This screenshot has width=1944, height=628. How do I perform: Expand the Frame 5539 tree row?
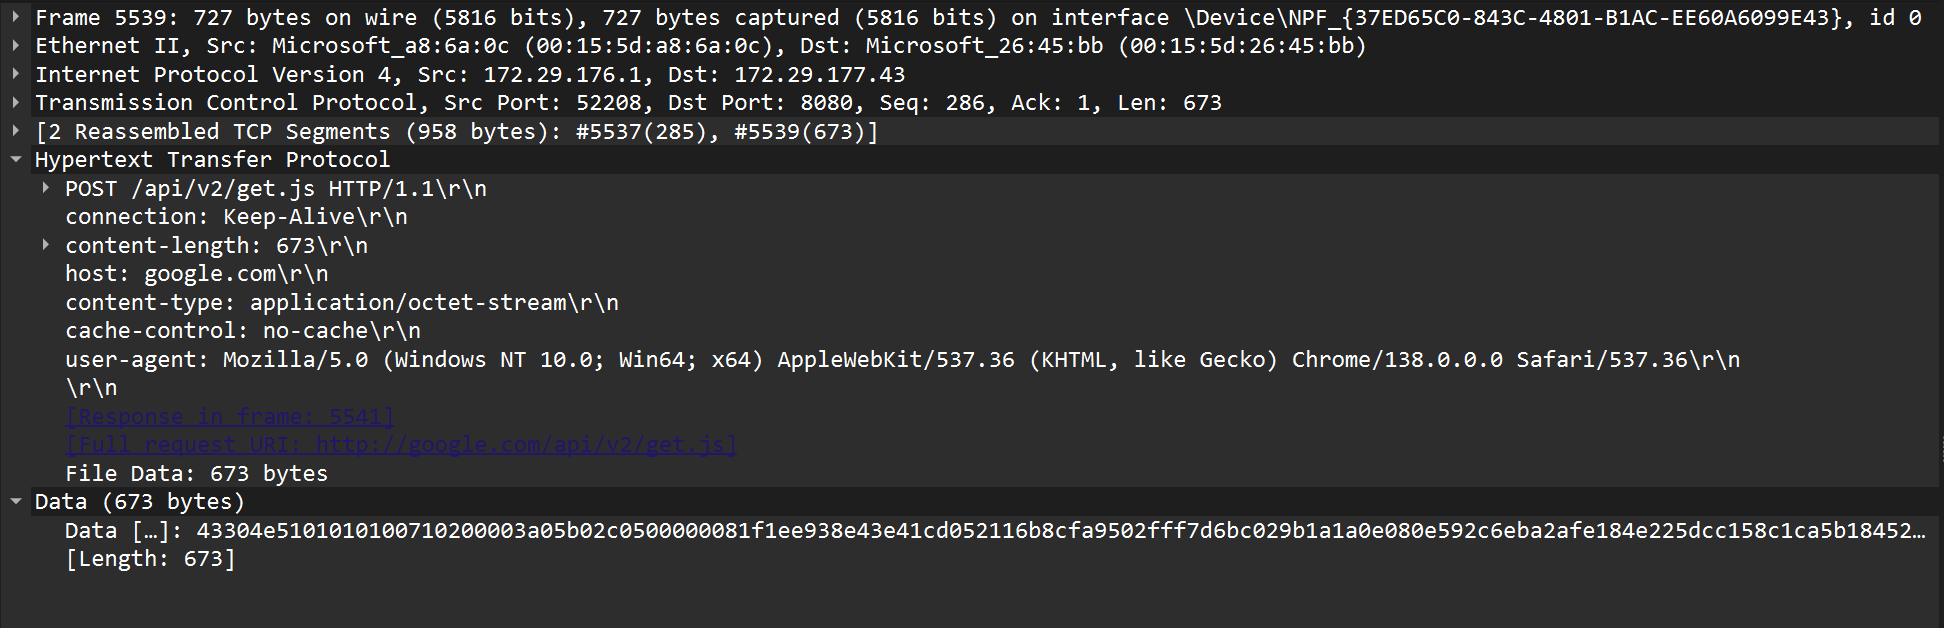[x=16, y=17]
